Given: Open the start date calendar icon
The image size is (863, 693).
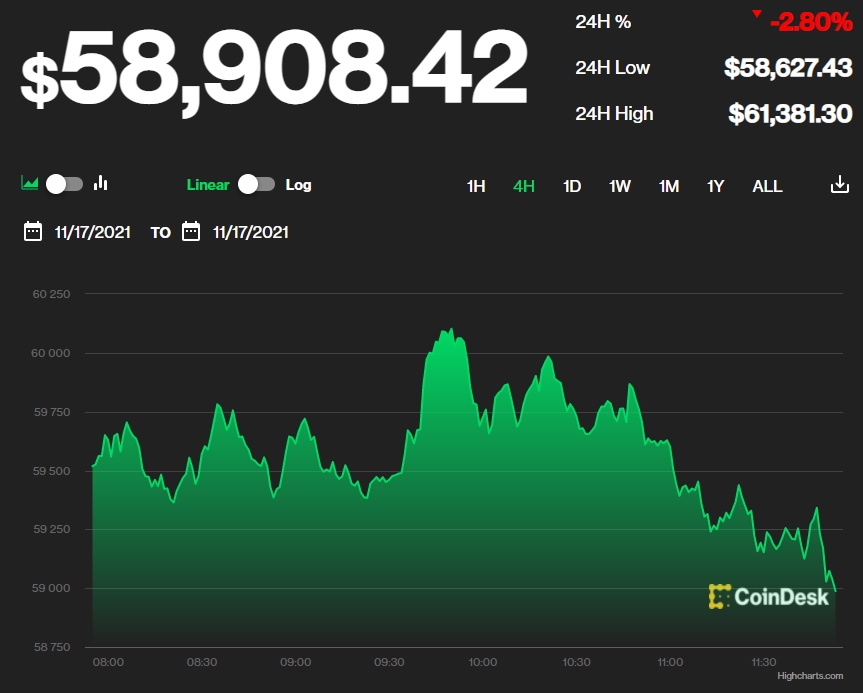Looking at the screenshot, I should pos(33,231).
